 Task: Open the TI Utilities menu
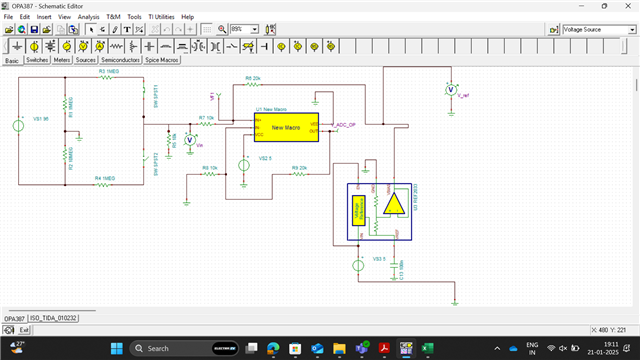[161, 17]
